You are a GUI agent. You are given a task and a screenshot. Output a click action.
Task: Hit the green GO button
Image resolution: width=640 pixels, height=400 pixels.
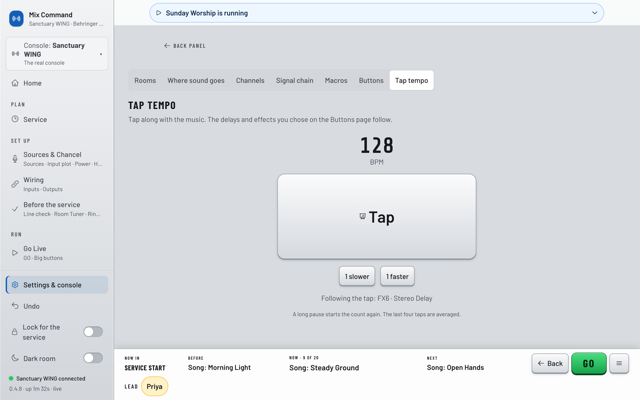point(589,363)
